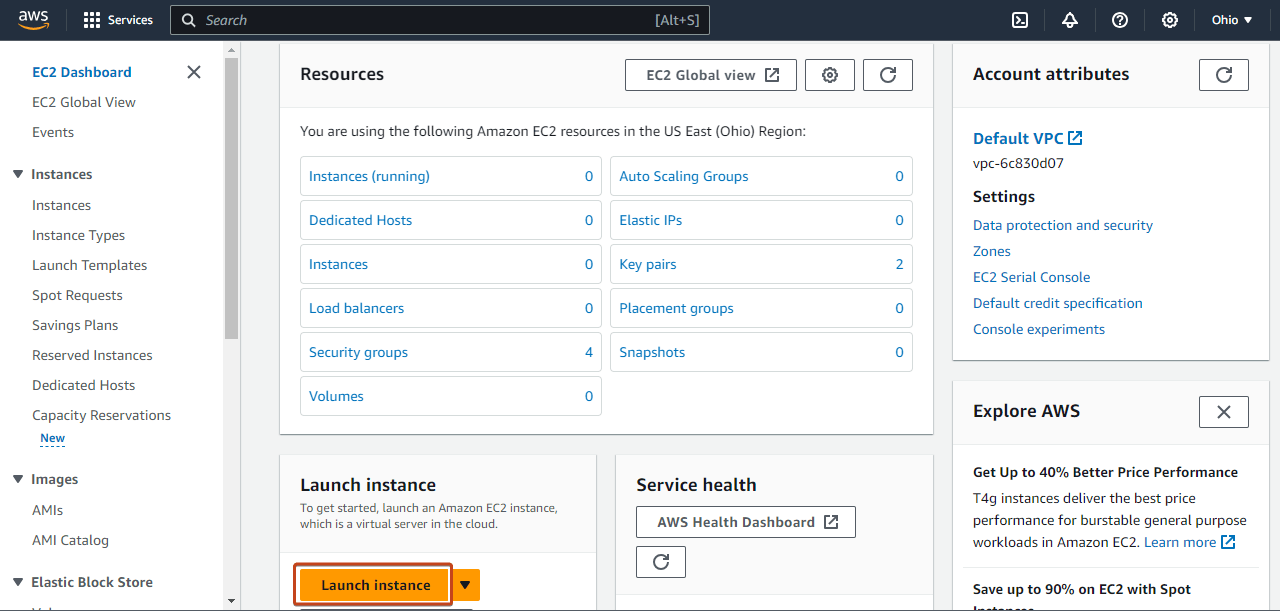1280x611 pixels.
Task: Open EC2 Dashboard in sidebar
Action: (x=82, y=72)
